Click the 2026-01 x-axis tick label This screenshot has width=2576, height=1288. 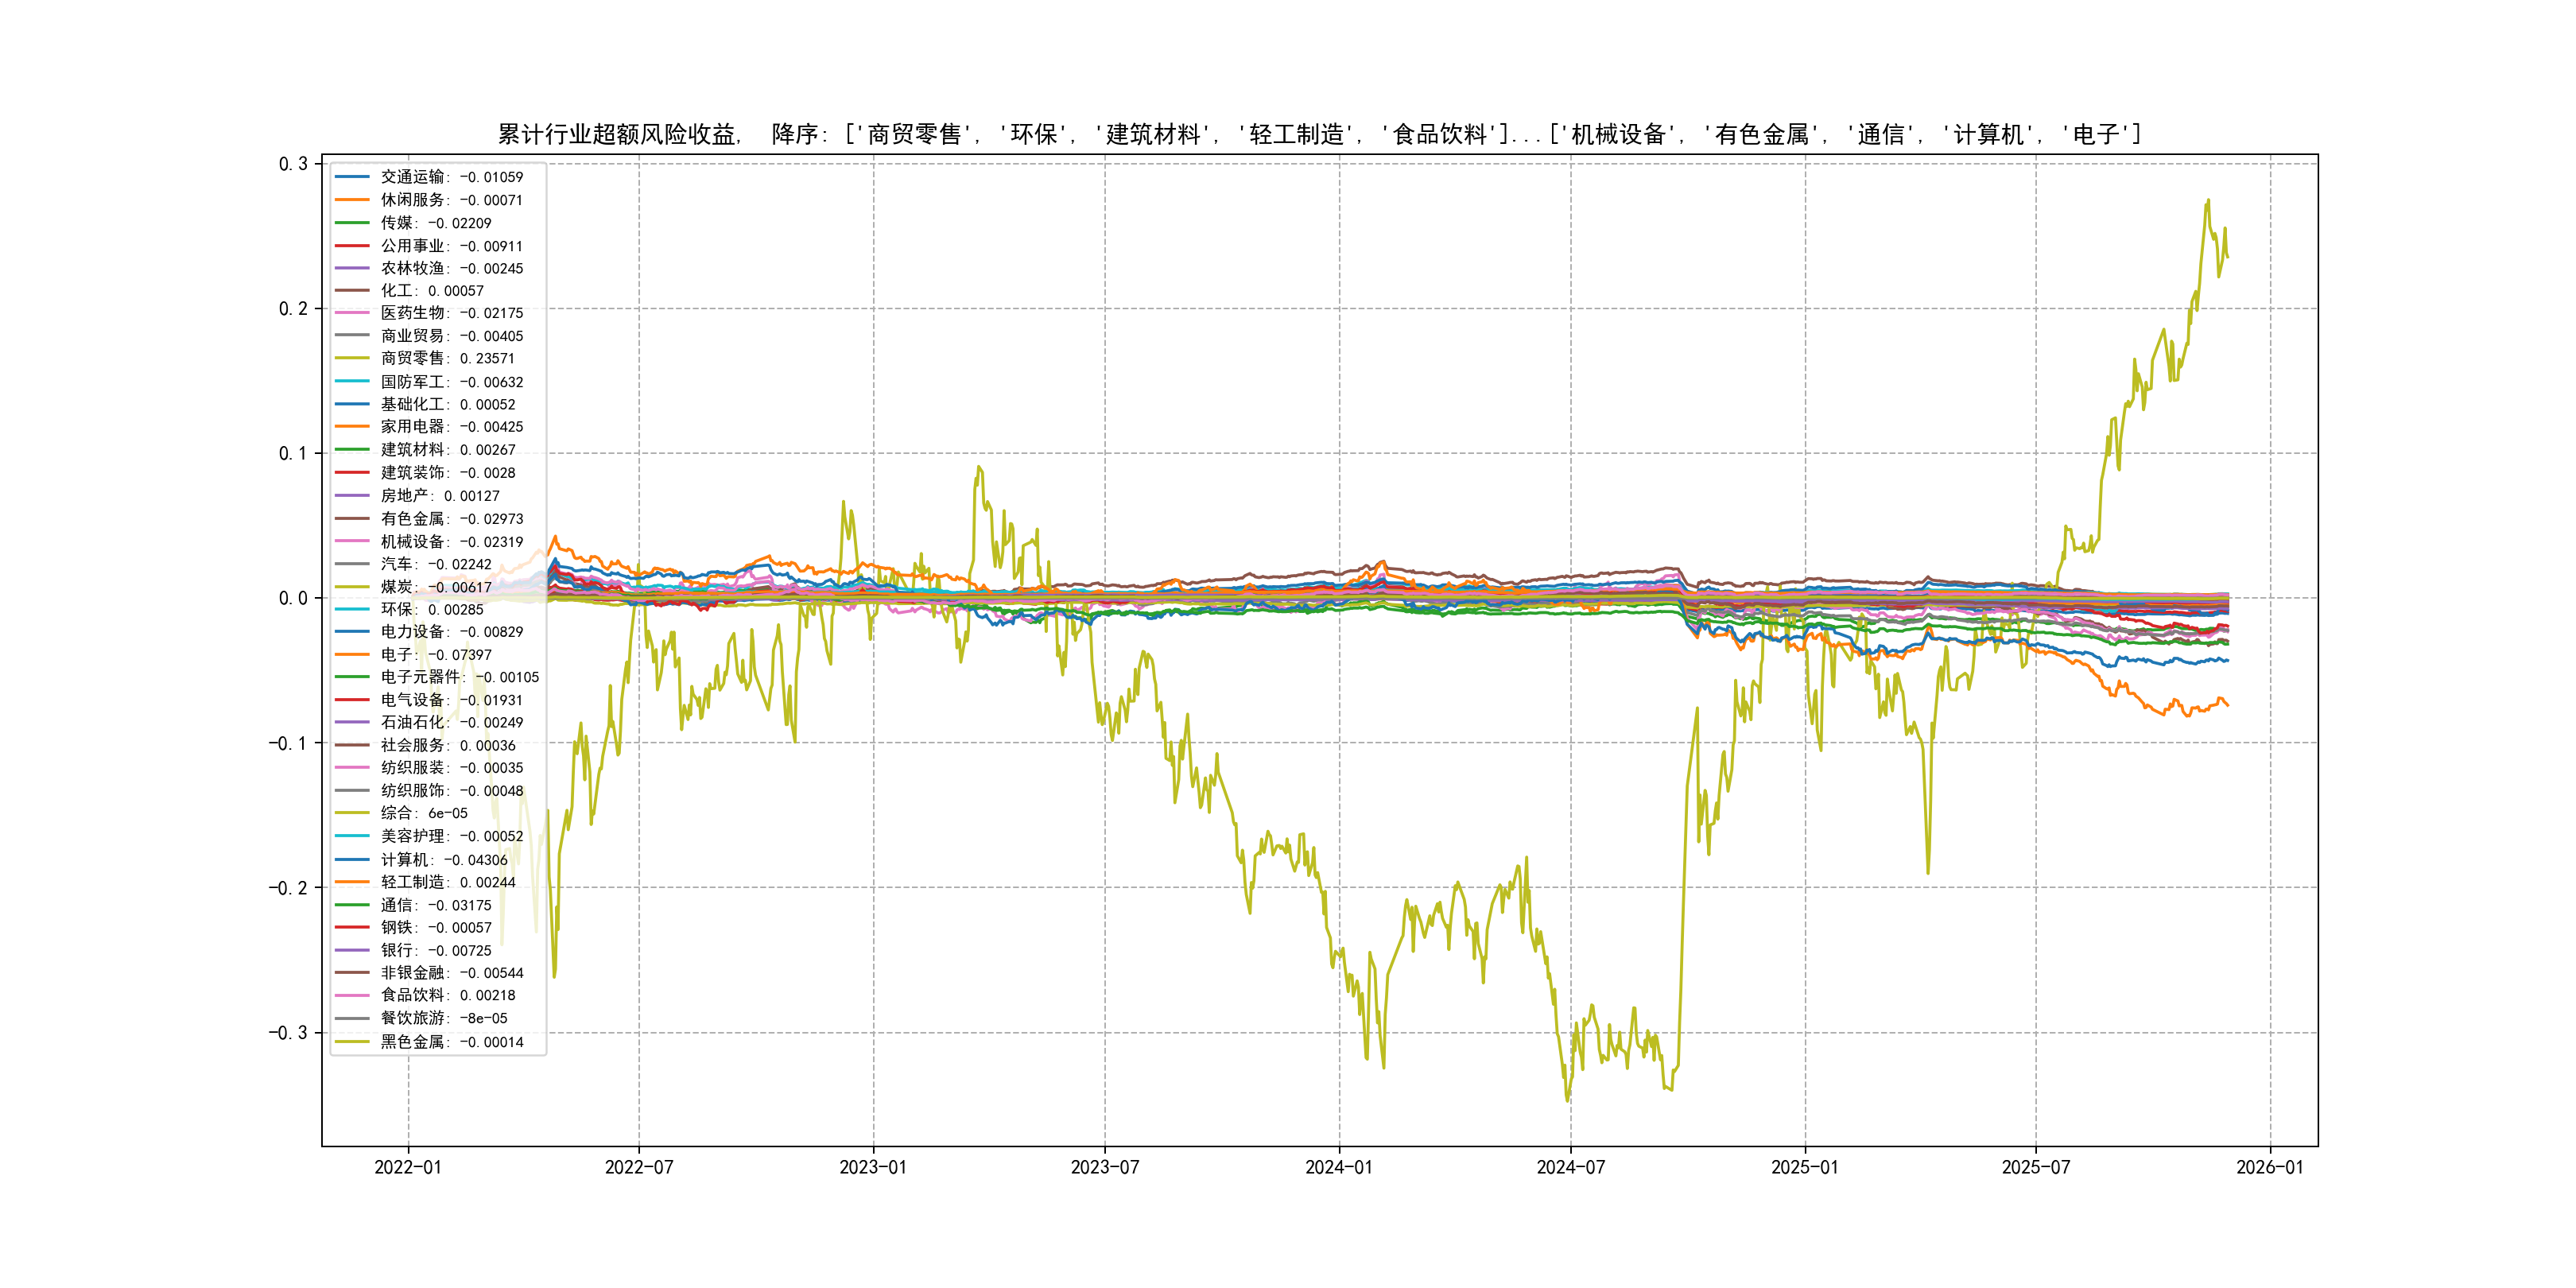2269,1167
